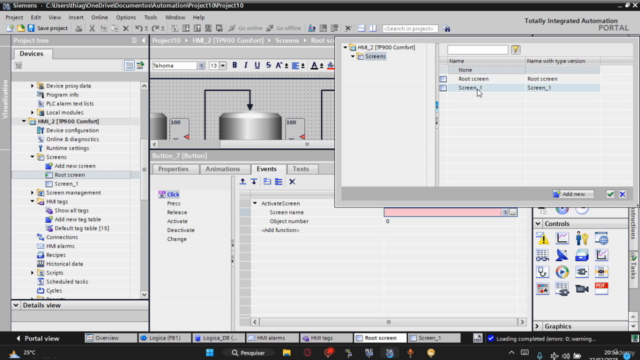Viewport: 640px width, 360px height.
Task: Expand Screen management node
Action: point(32,193)
